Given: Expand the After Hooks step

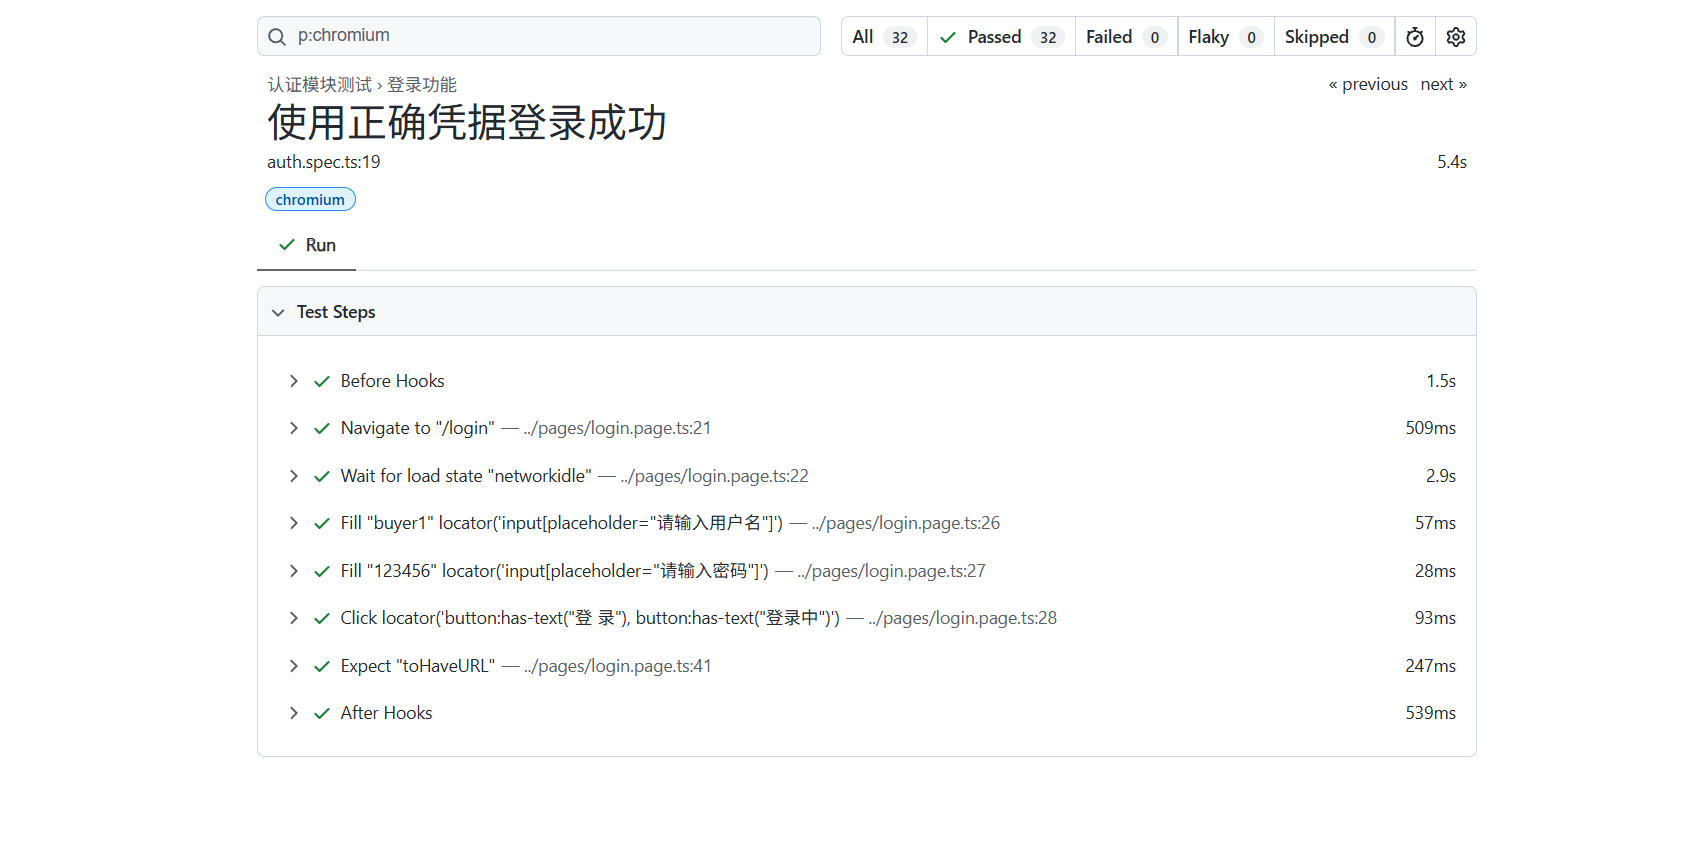Looking at the screenshot, I should [x=293, y=713].
